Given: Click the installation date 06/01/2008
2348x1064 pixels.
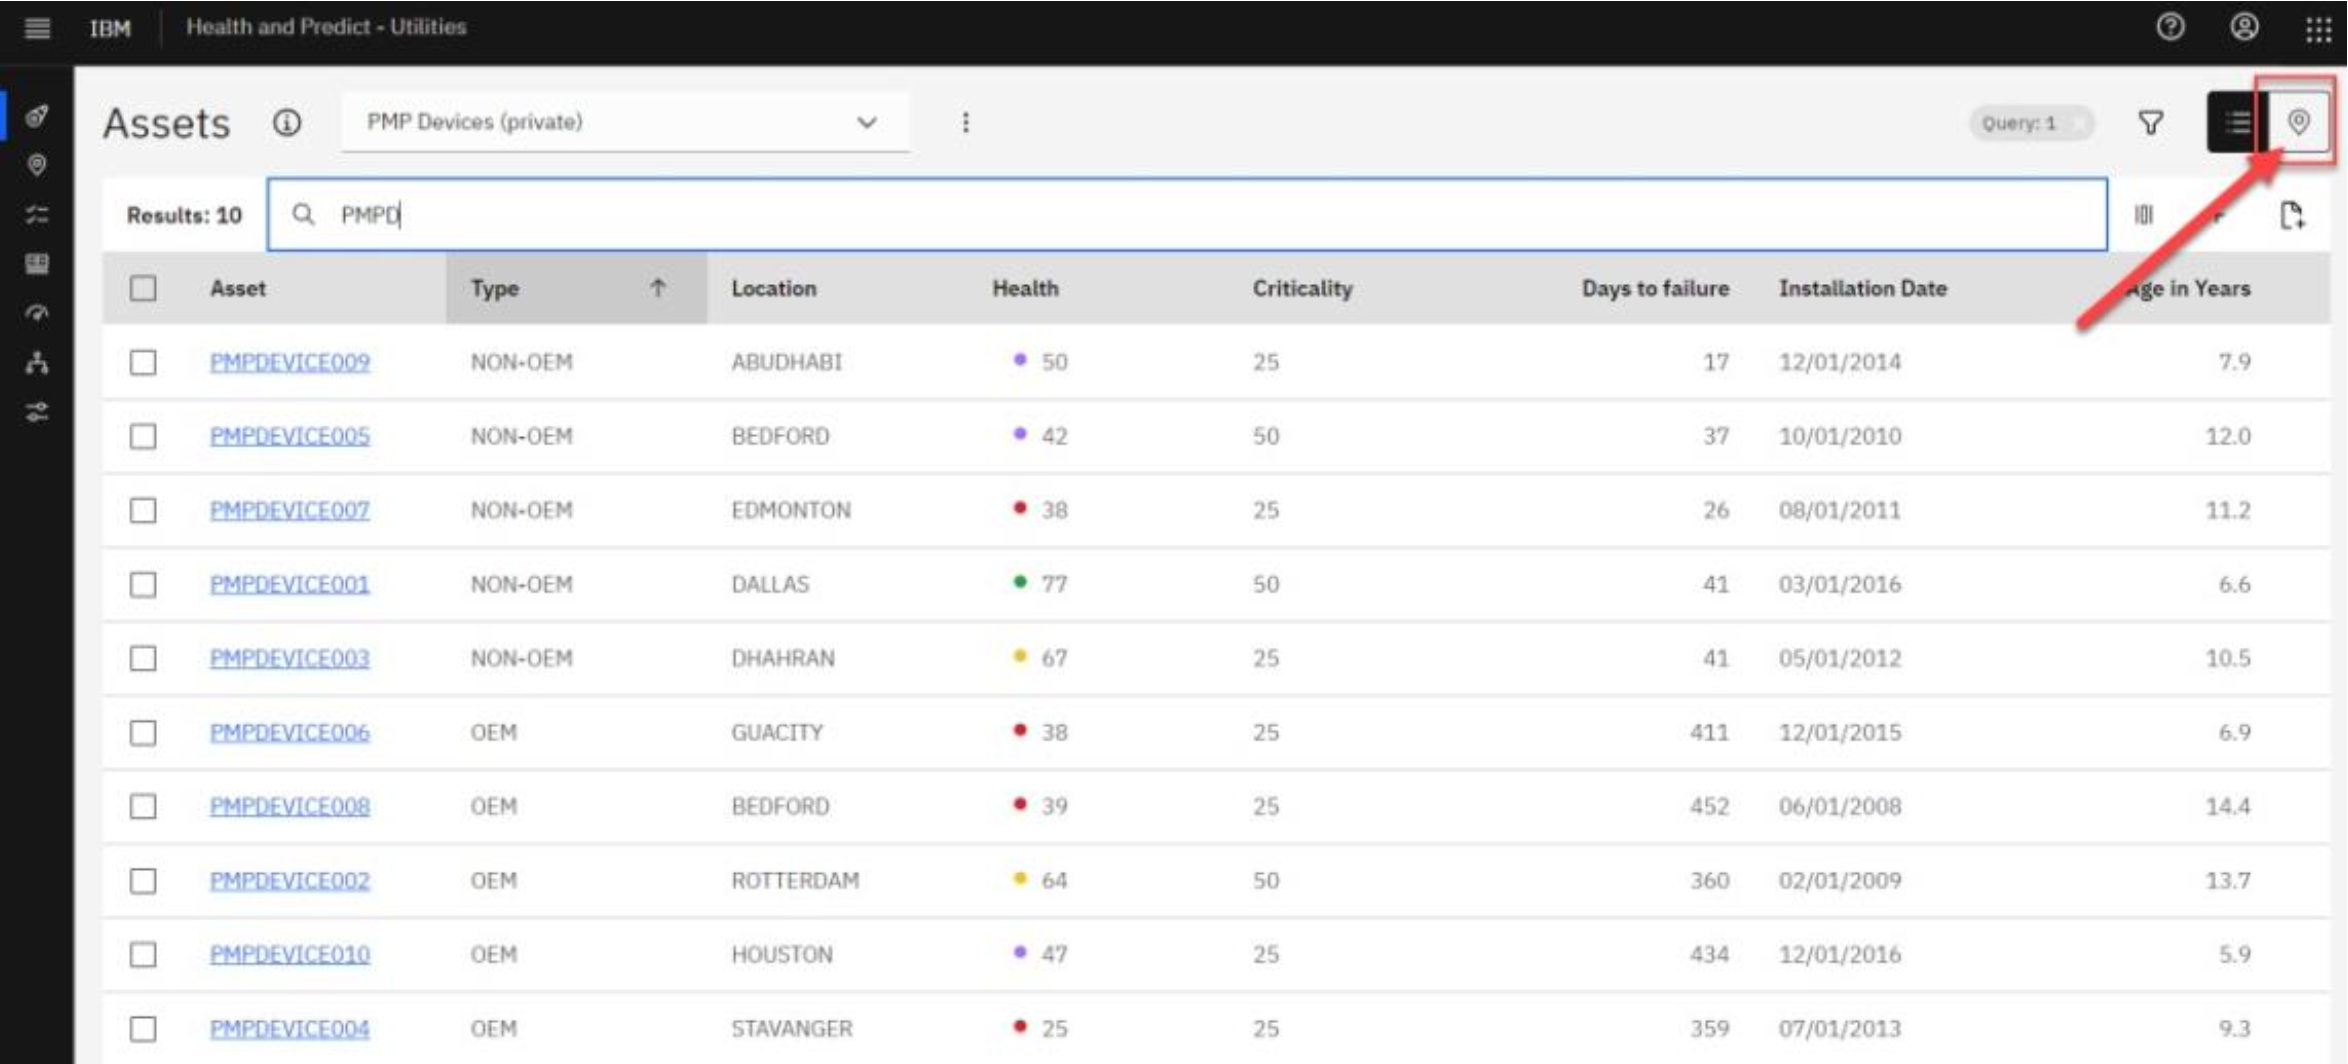Looking at the screenshot, I should 1839,806.
